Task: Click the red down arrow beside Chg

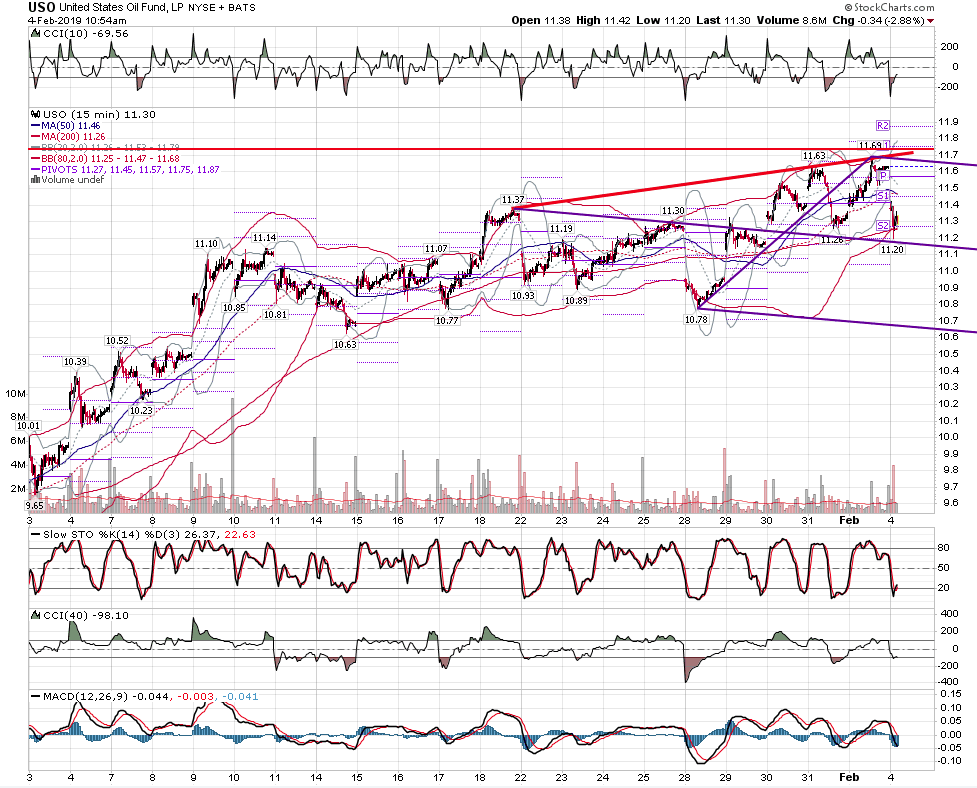Action: click(931, 21)
